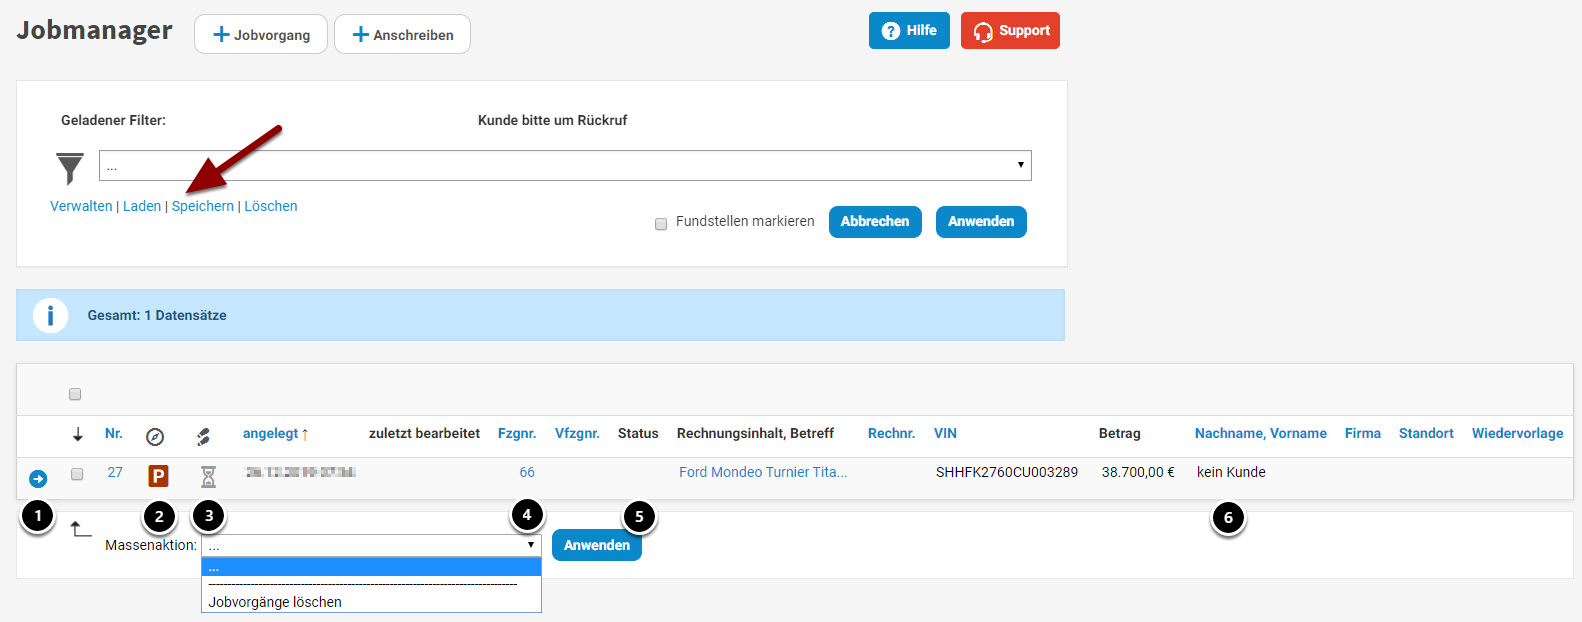Viewport: 1582px width, 622px height.
Task: Tick the select-all checkbox above the table
Action: point(75,394)
